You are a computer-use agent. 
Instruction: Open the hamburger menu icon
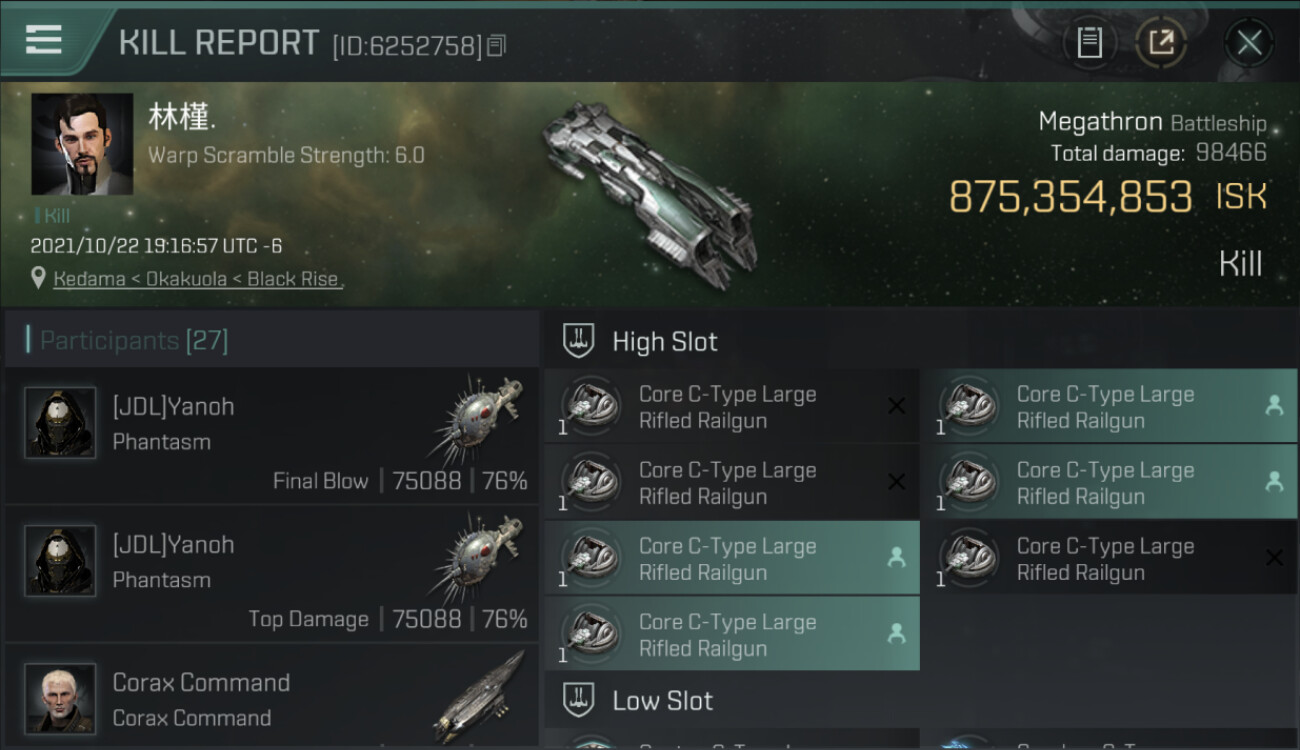pos(43,39)
